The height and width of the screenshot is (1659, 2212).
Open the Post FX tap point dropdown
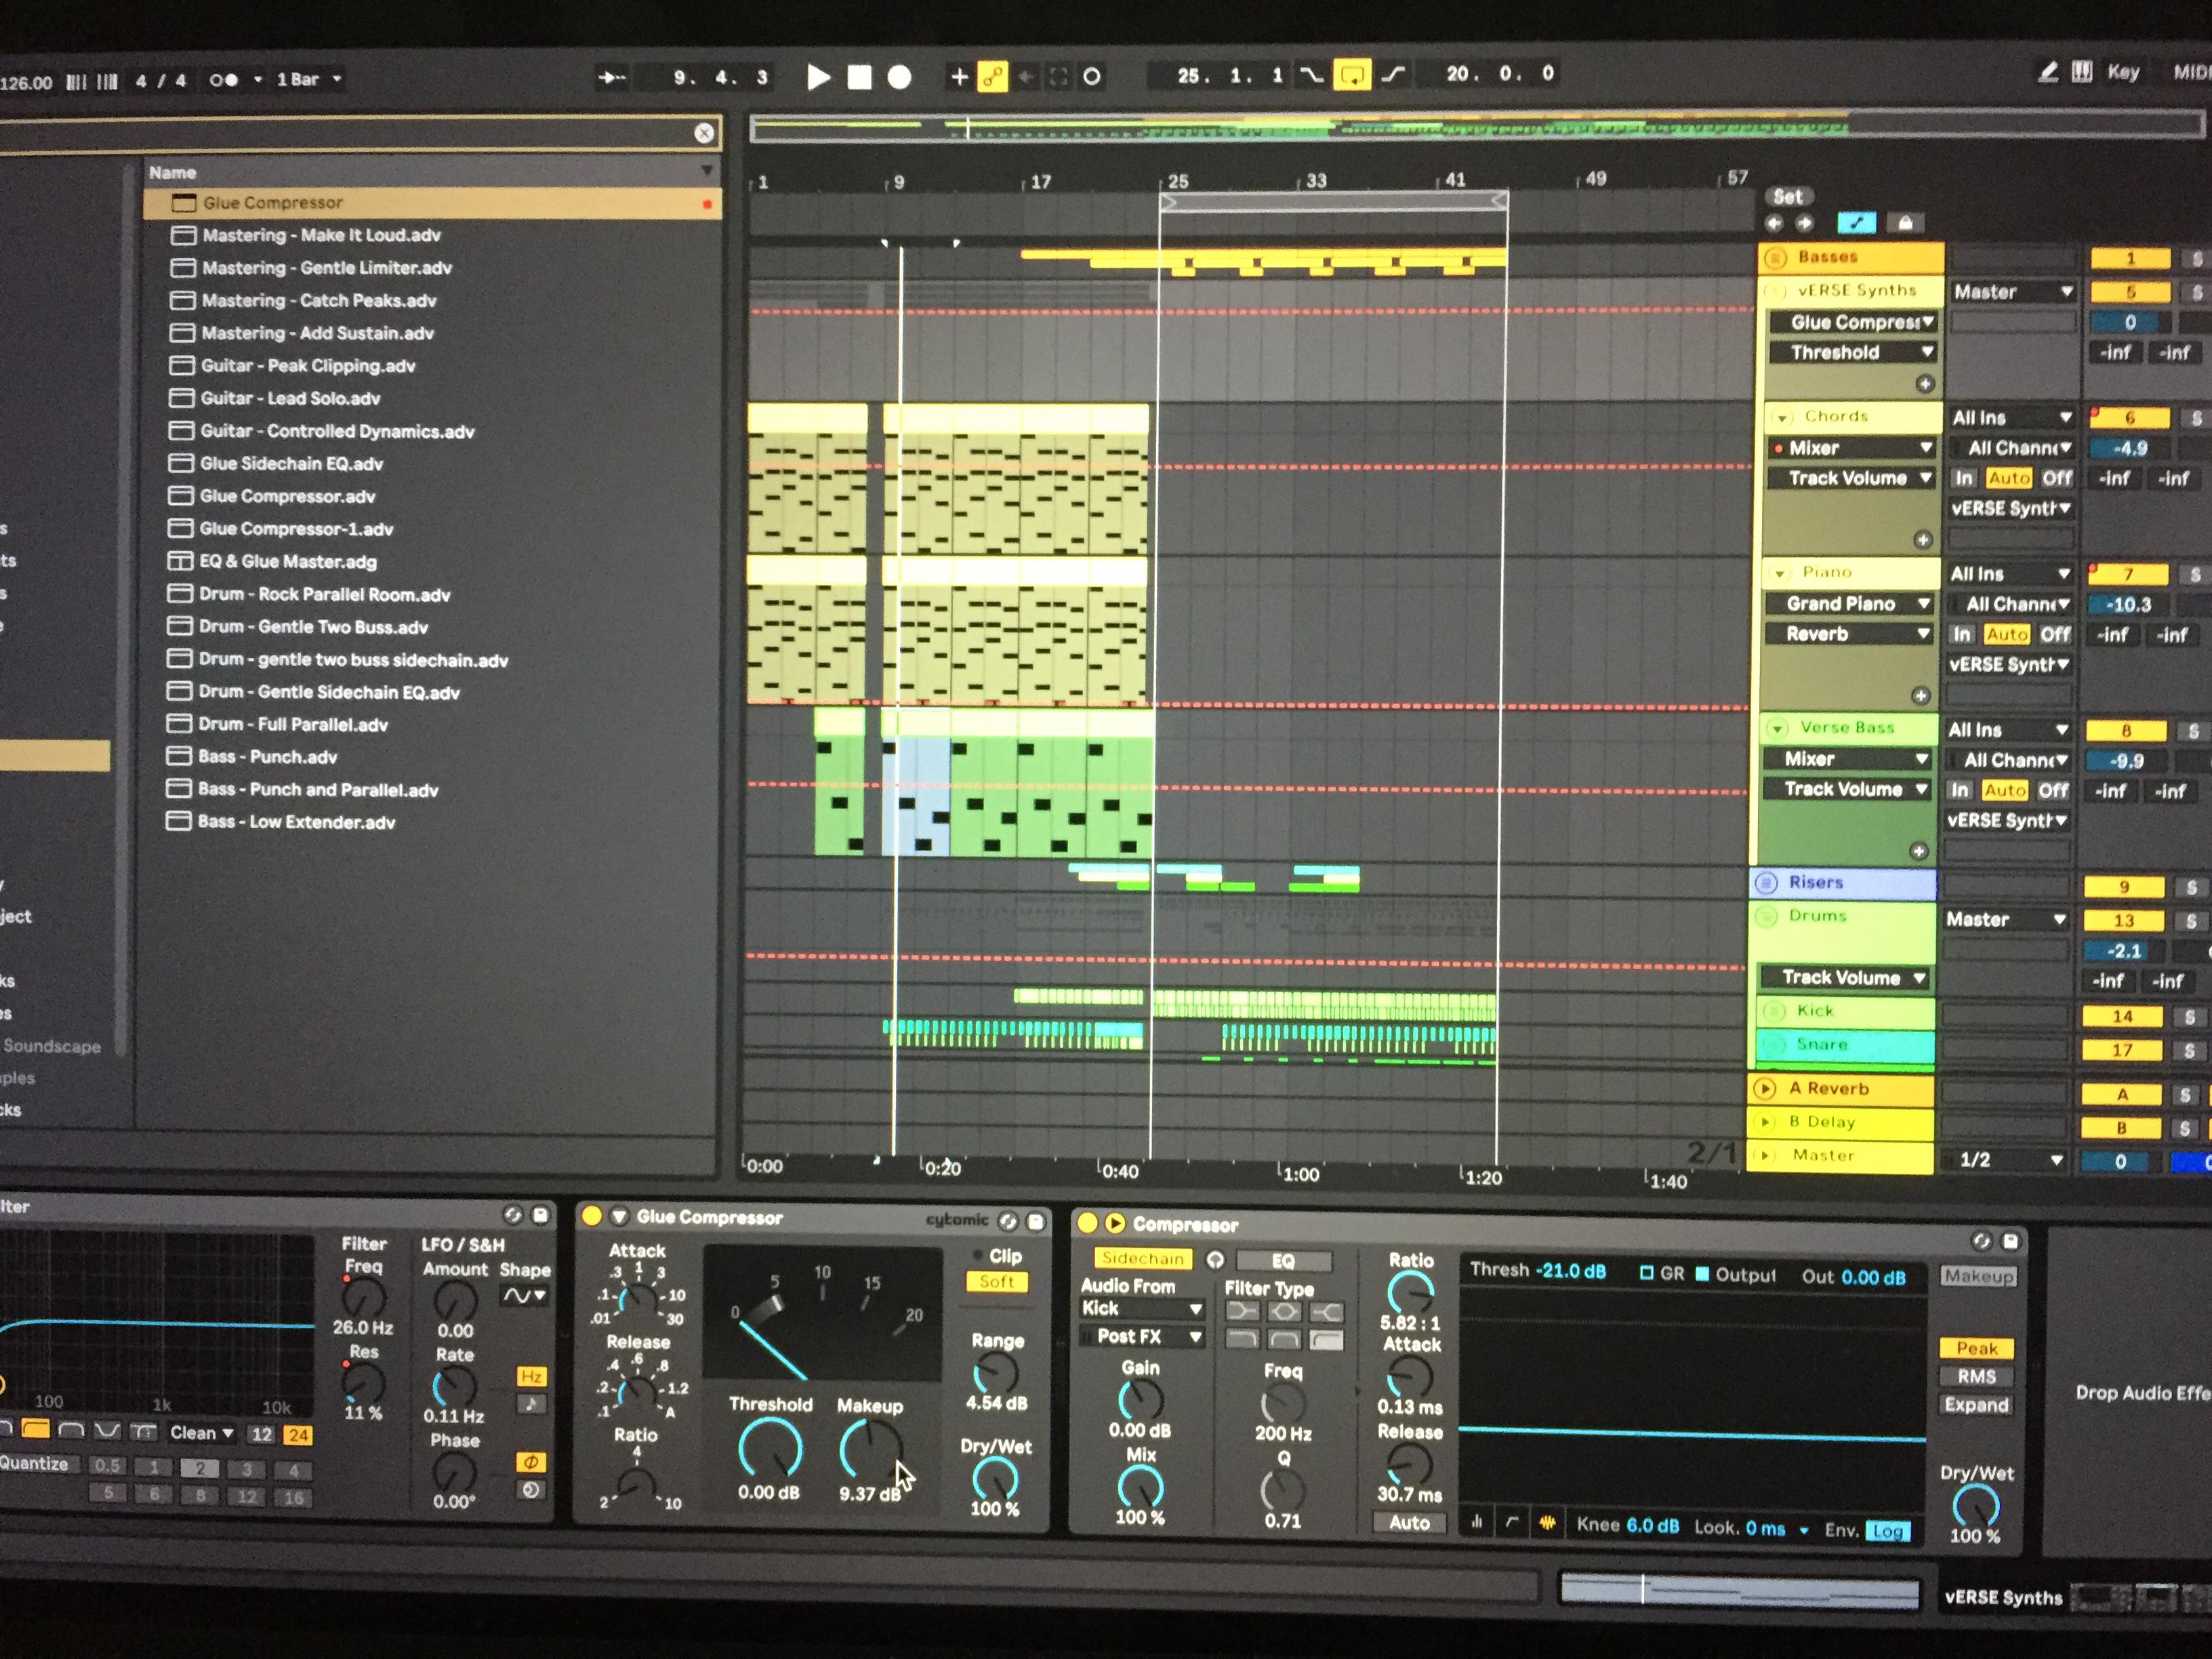coord(1142,1336)
